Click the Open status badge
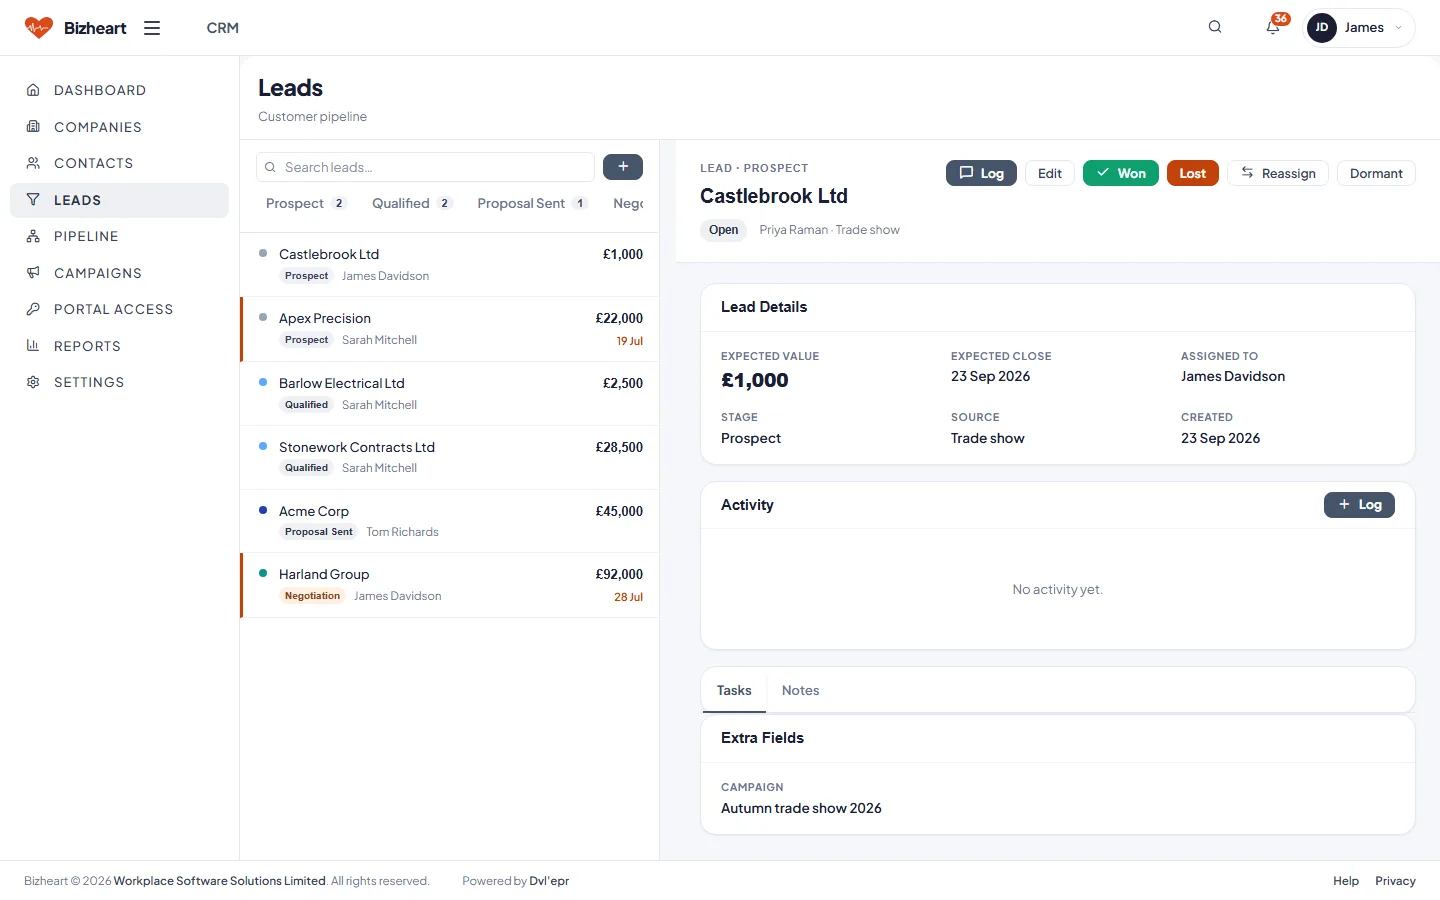Screen dimensions: 1440x900 (x=724, y=230)
